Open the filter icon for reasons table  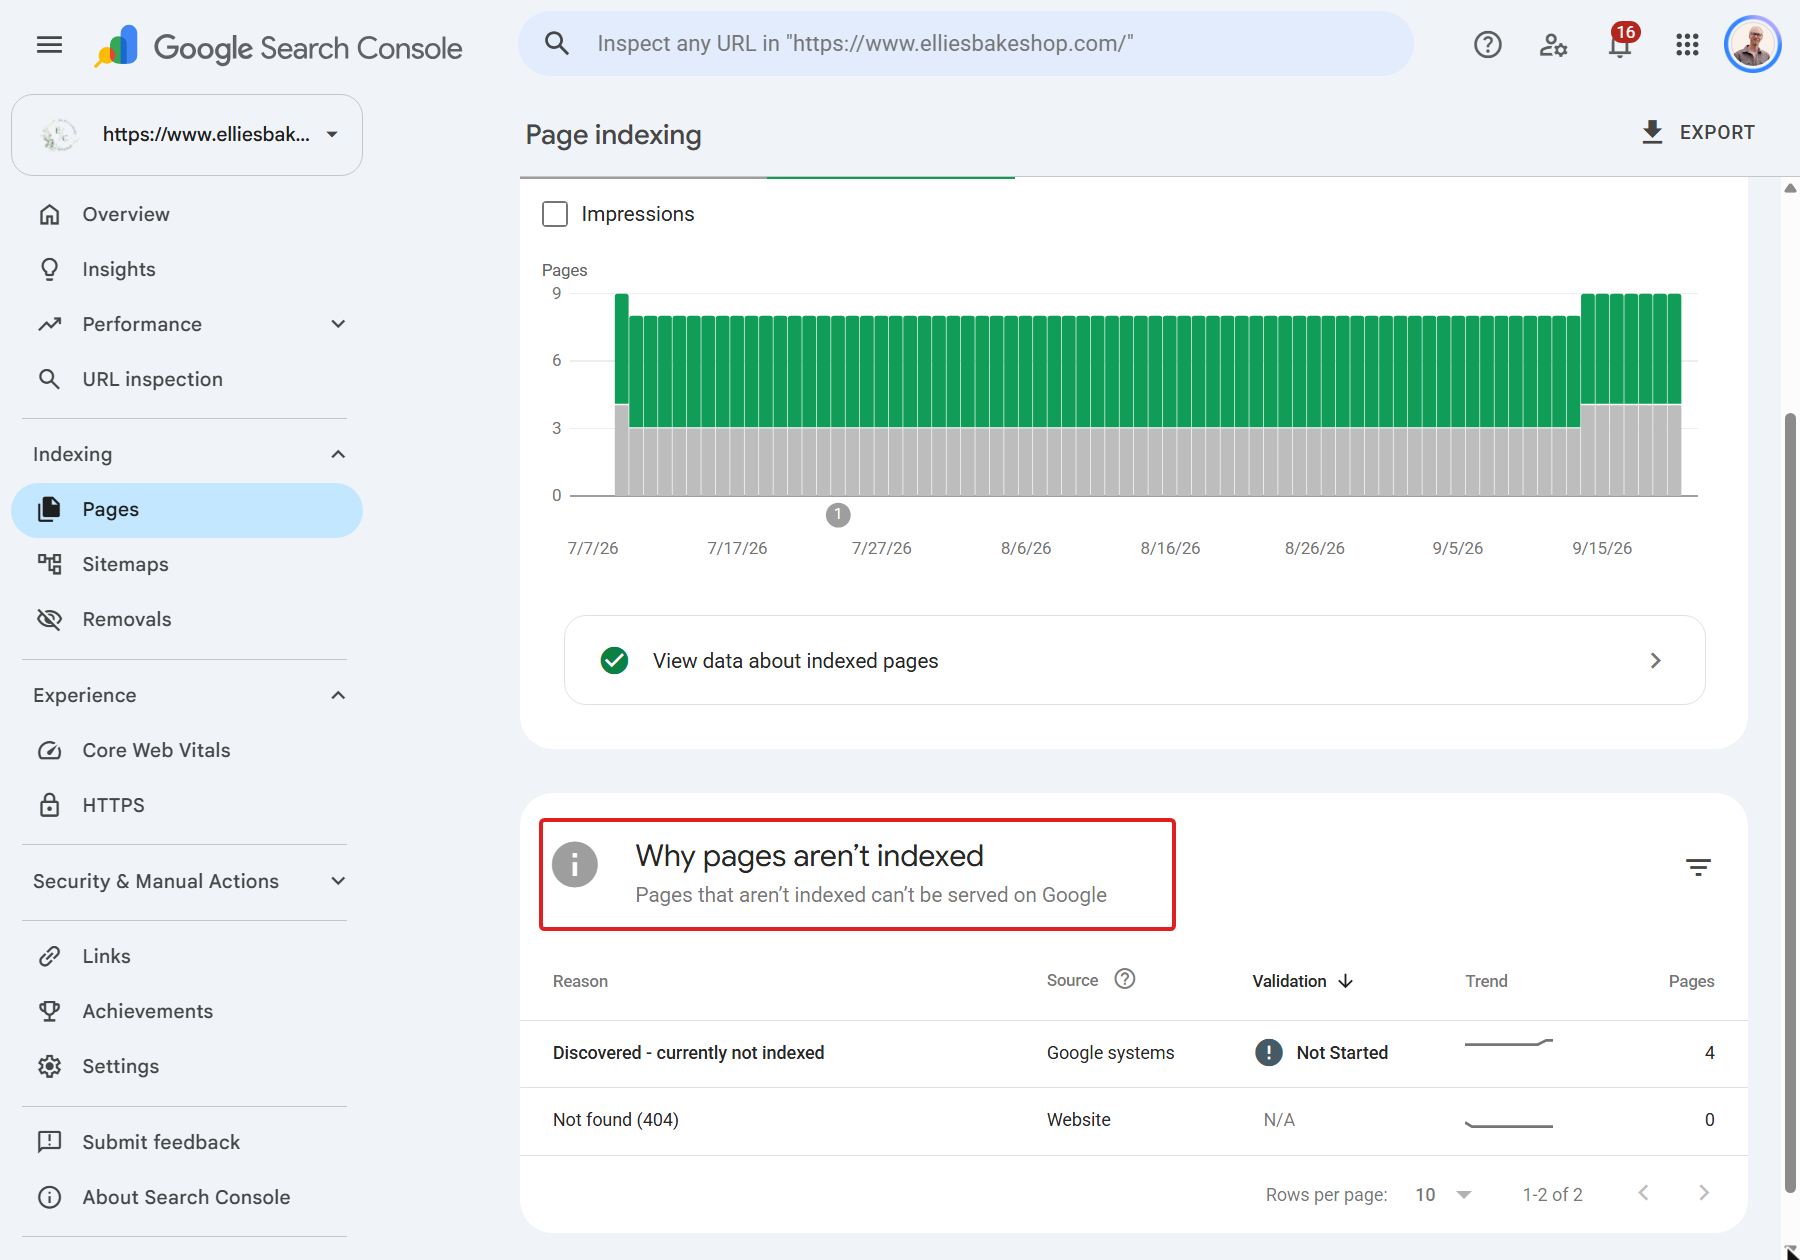[x=1698, y=867]
